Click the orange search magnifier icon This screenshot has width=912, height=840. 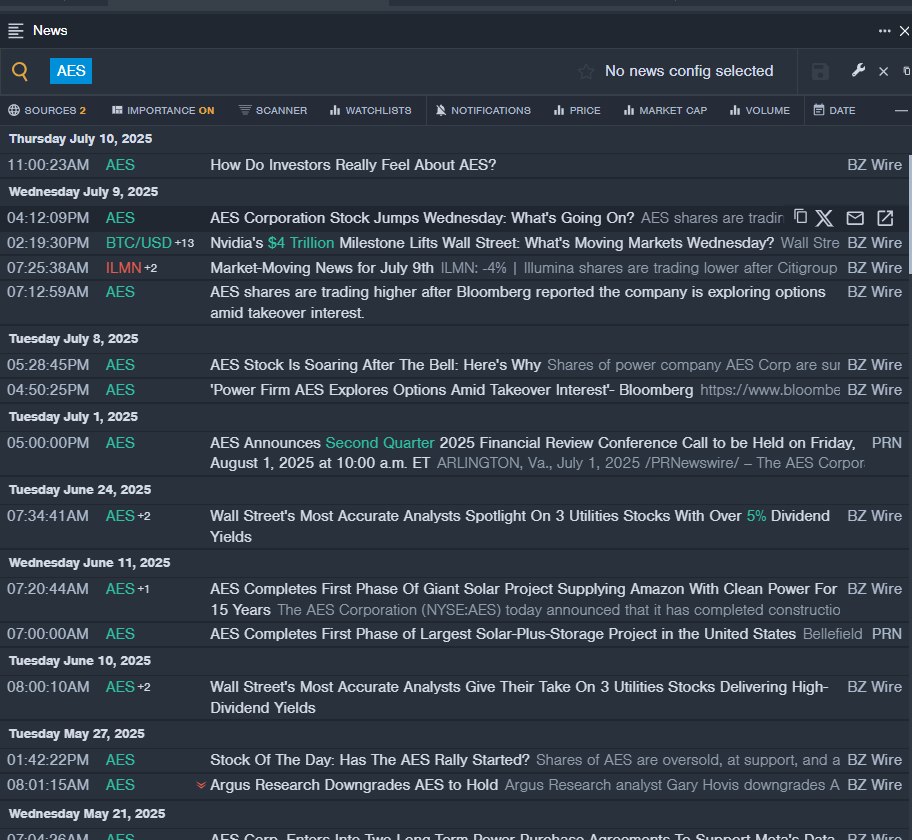pyautogui.click(x=20, y=71)
